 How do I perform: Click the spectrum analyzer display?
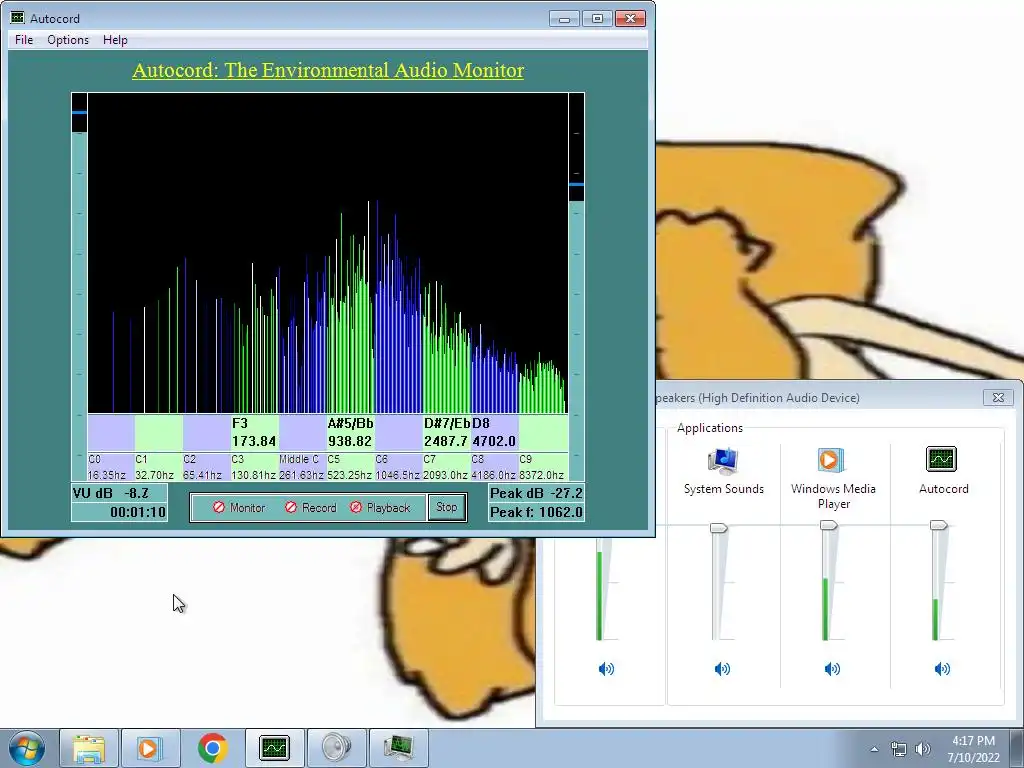pos(328,253)
